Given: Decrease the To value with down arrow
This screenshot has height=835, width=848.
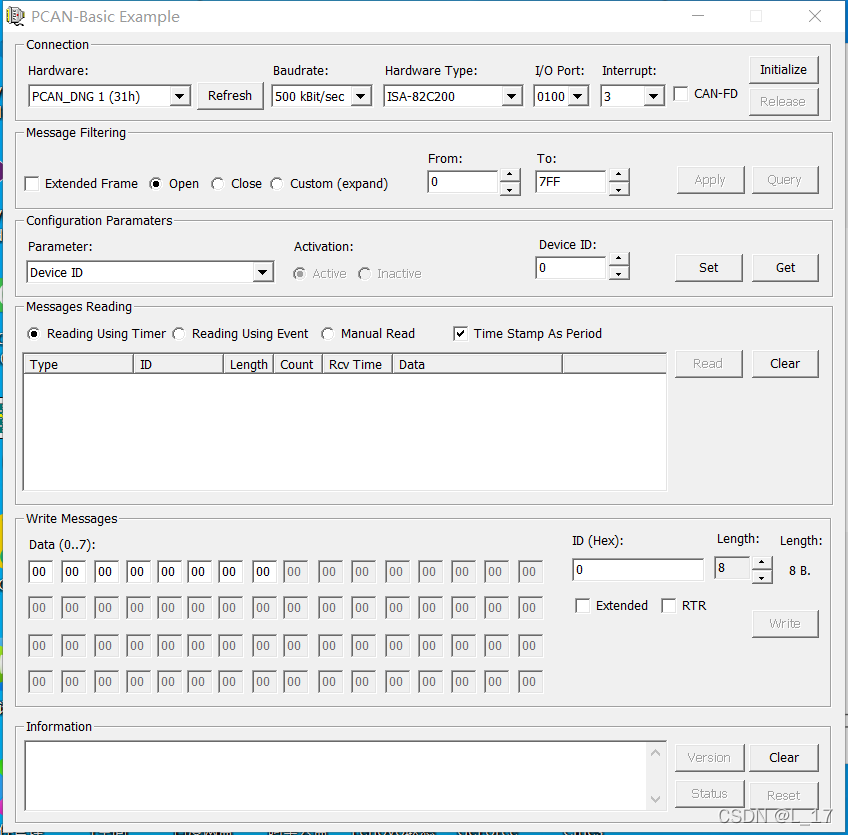Looking at the screenshot, I should pos(619,189).
